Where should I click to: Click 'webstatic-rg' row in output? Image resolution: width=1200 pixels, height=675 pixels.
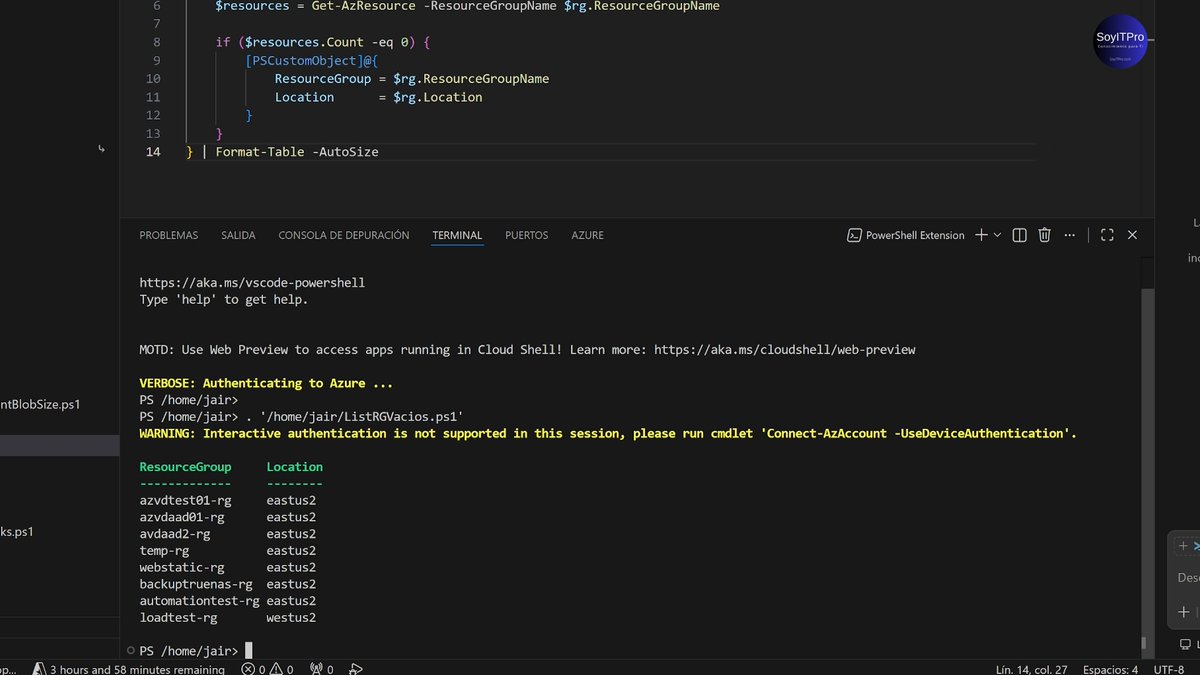coord(182,568)
